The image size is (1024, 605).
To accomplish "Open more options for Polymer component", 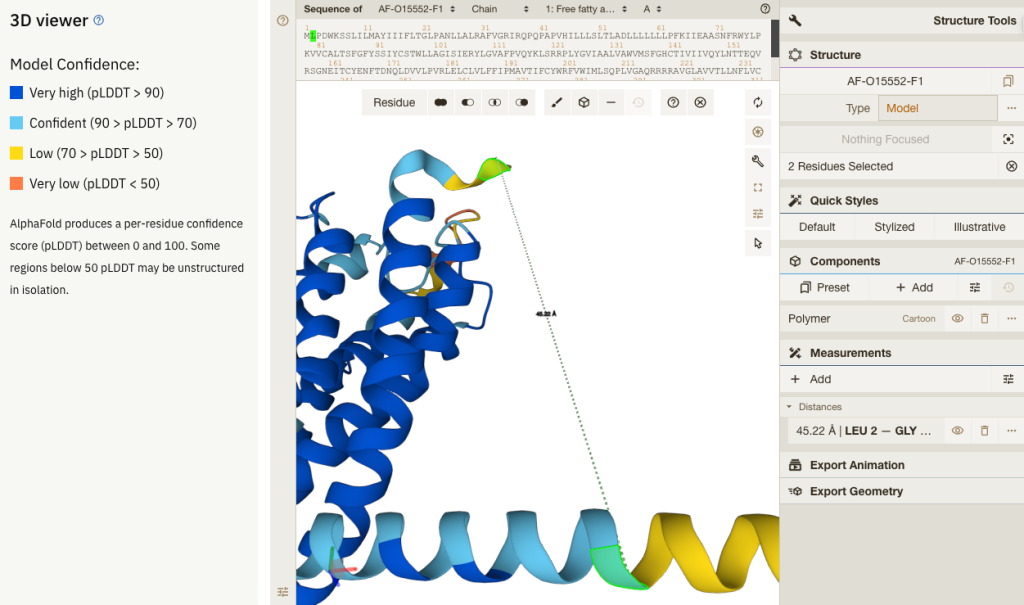I will (1011, 319).
